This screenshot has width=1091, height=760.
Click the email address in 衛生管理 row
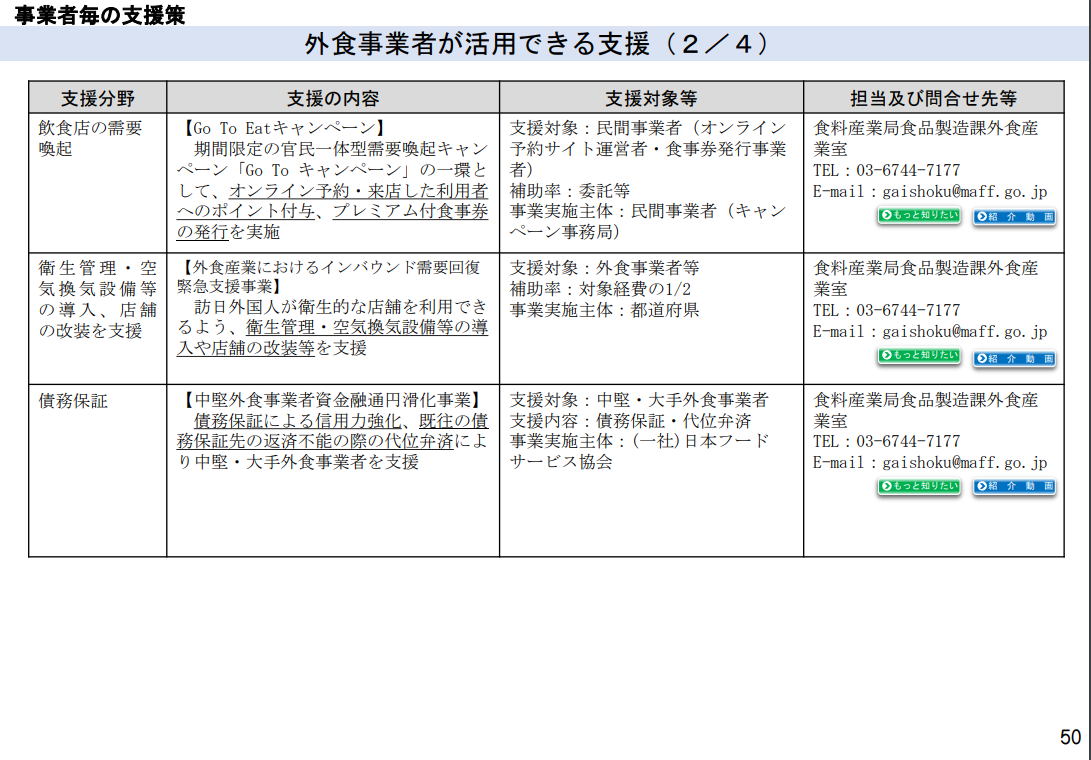pyautogui.click(x=964, y=332)
